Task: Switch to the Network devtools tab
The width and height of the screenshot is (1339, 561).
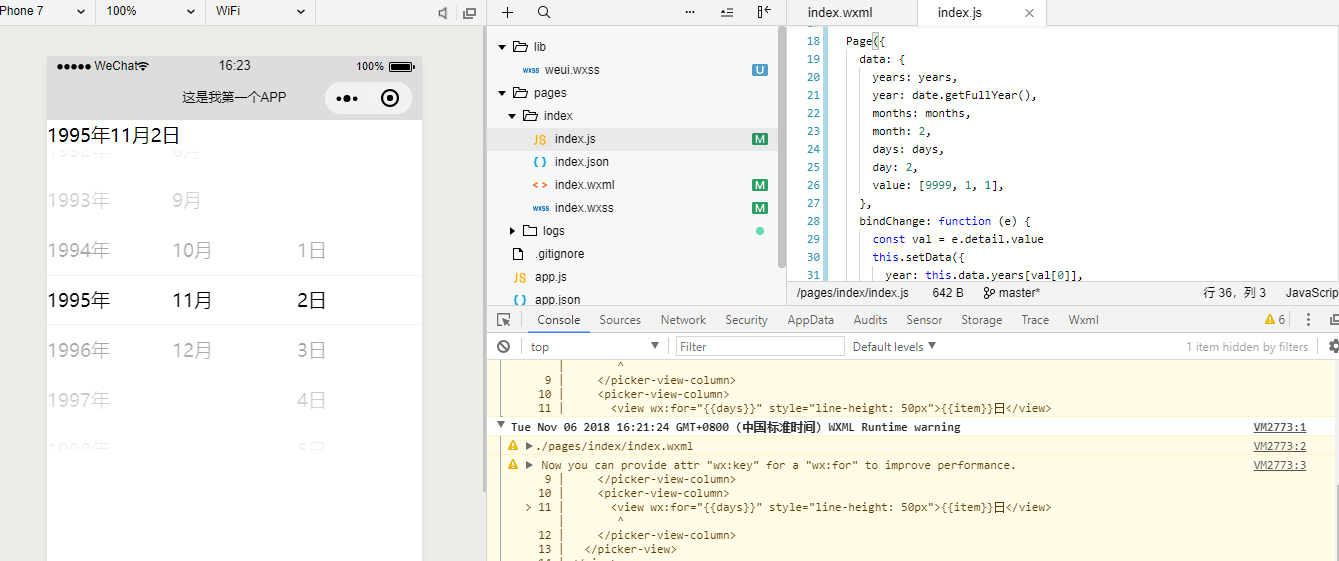Action: 683,320
